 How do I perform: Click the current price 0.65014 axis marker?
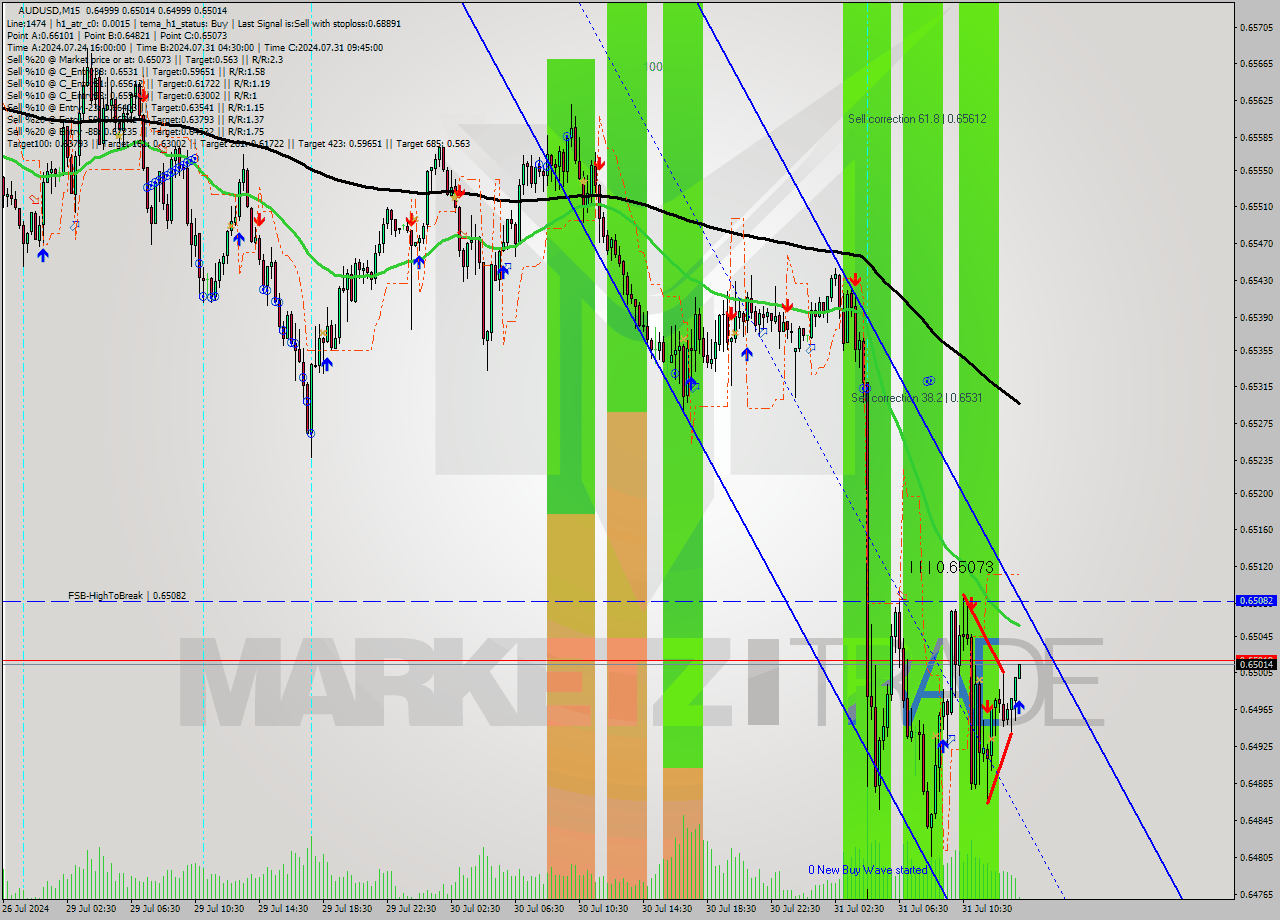pos(1257,664)
